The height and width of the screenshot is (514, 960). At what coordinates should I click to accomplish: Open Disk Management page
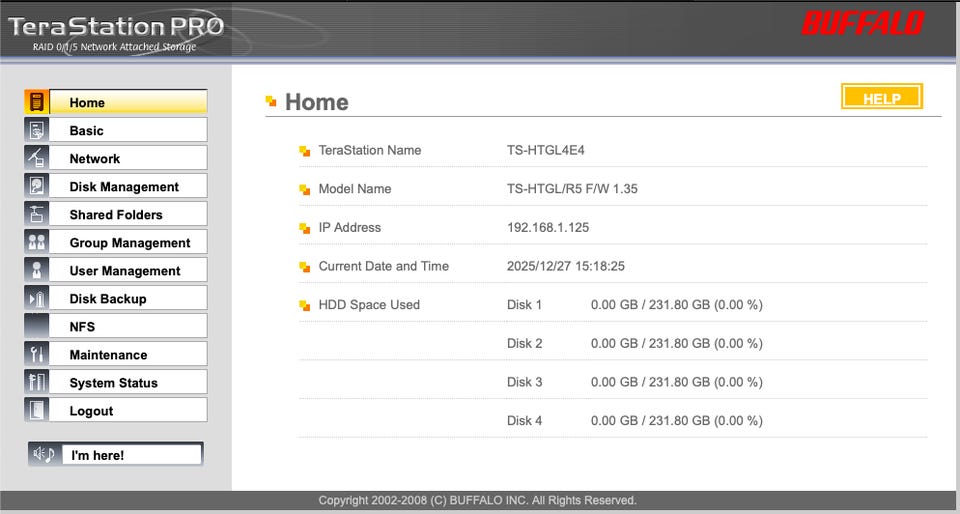[x=128, y=186]
